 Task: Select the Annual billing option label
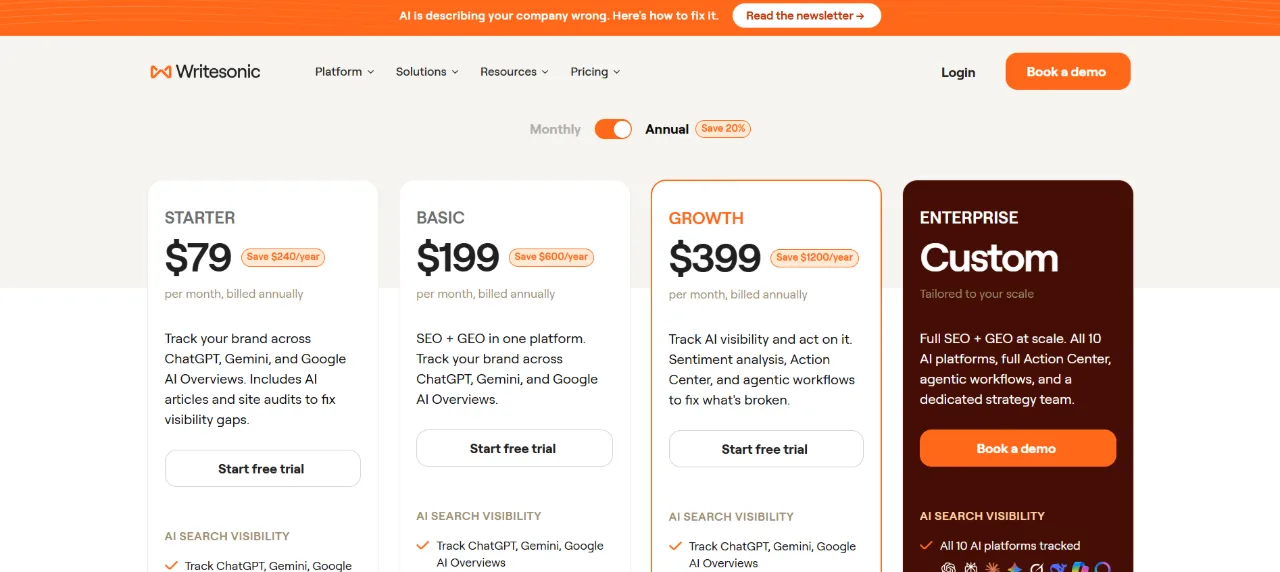coord(667,129)
